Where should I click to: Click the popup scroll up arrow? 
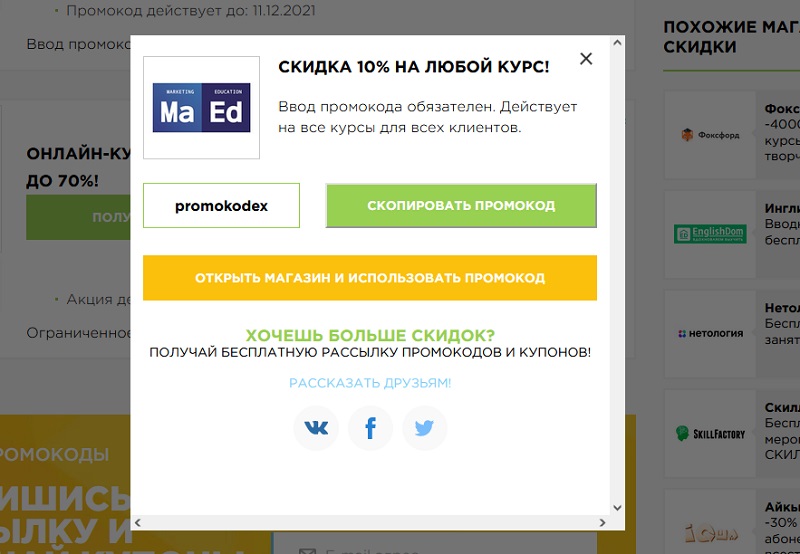[617, 43]
